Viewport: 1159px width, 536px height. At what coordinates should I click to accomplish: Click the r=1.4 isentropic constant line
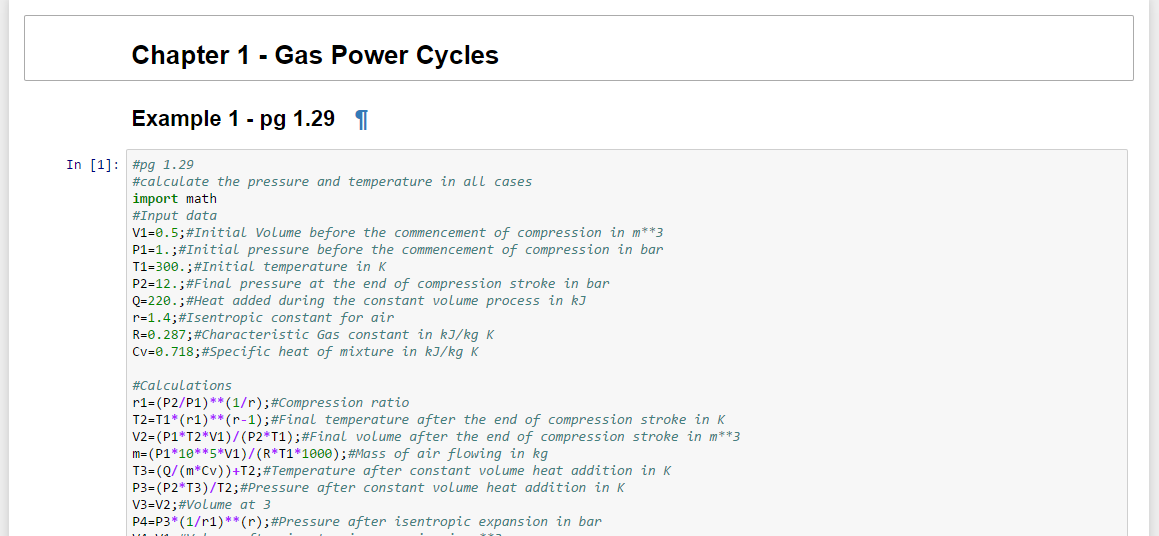click(263, 318)
